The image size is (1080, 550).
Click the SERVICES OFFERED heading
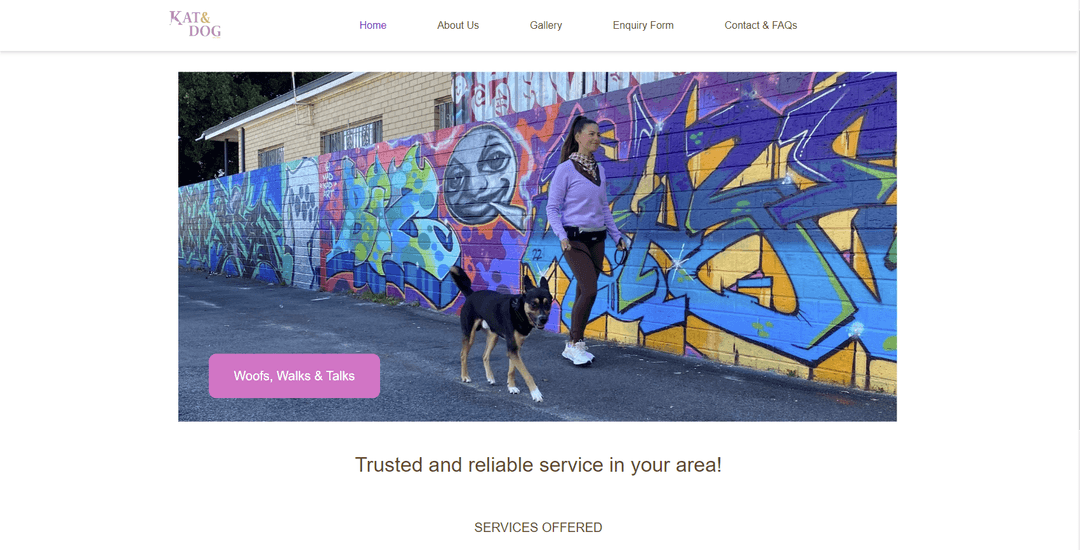pos(538,527)
